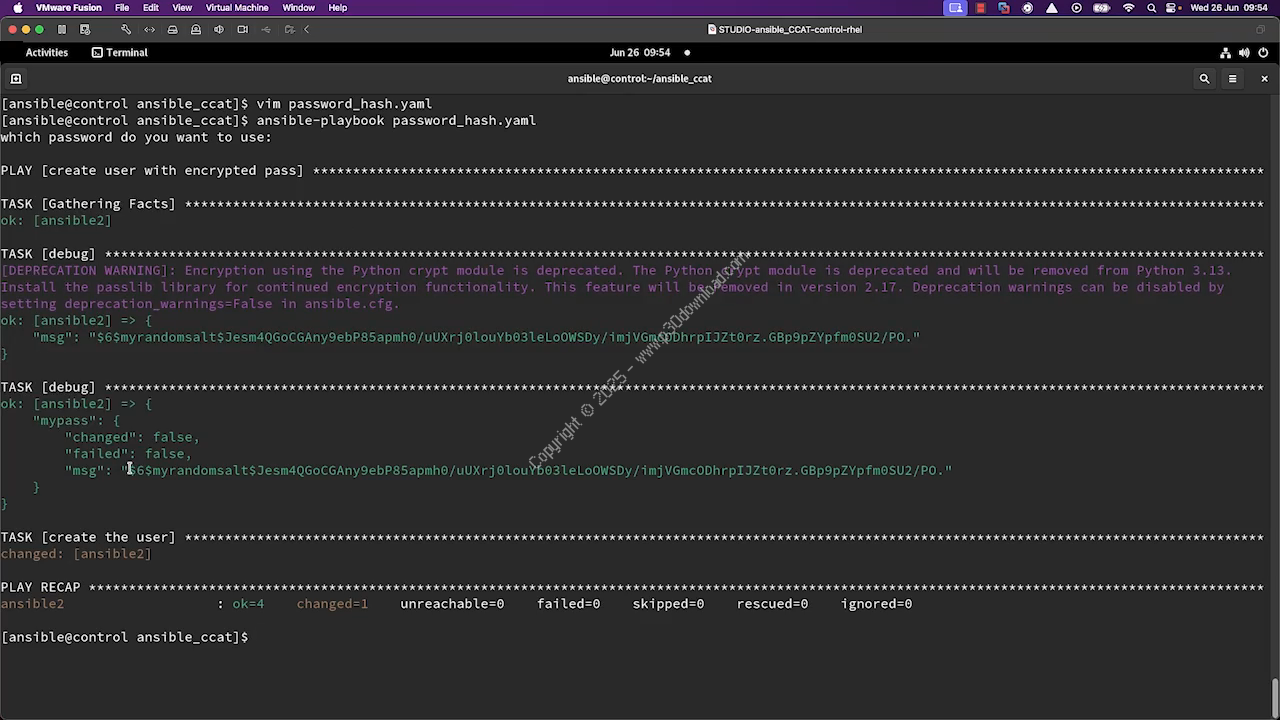The height and width of the screenshot is (720, 1280).
Task: Collapse device toolbar with left chevron
Action: pyautogui.click(x=306, y=29)
